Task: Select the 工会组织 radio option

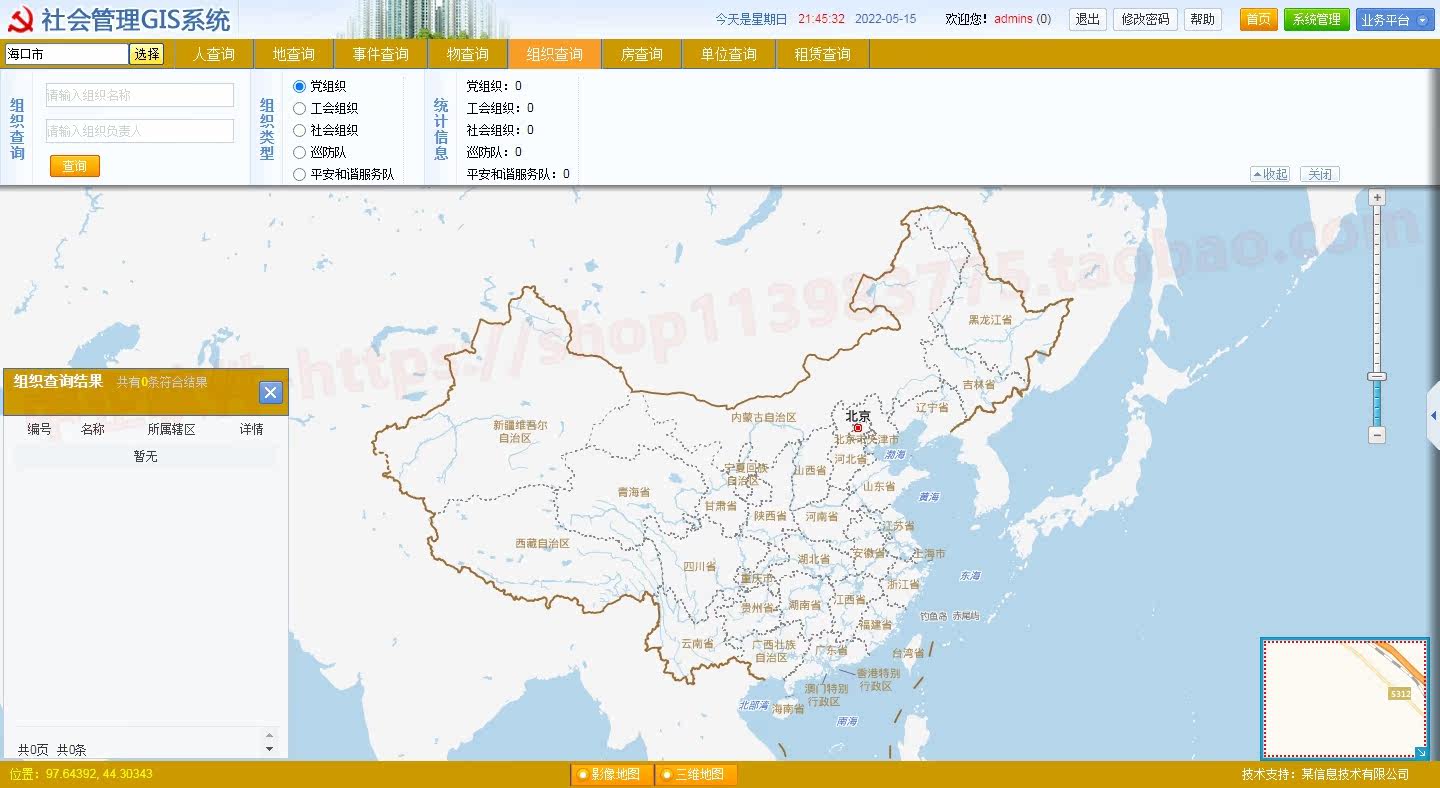Action: pos(299,108)
